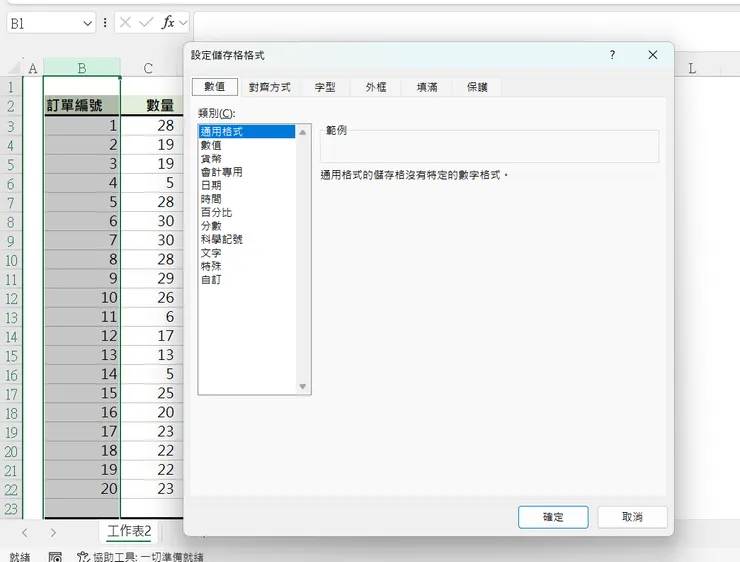Click category list scroll down arrow
Viewport: 740px width, 562px height.
pyautogui.click(x=303, y=386)
